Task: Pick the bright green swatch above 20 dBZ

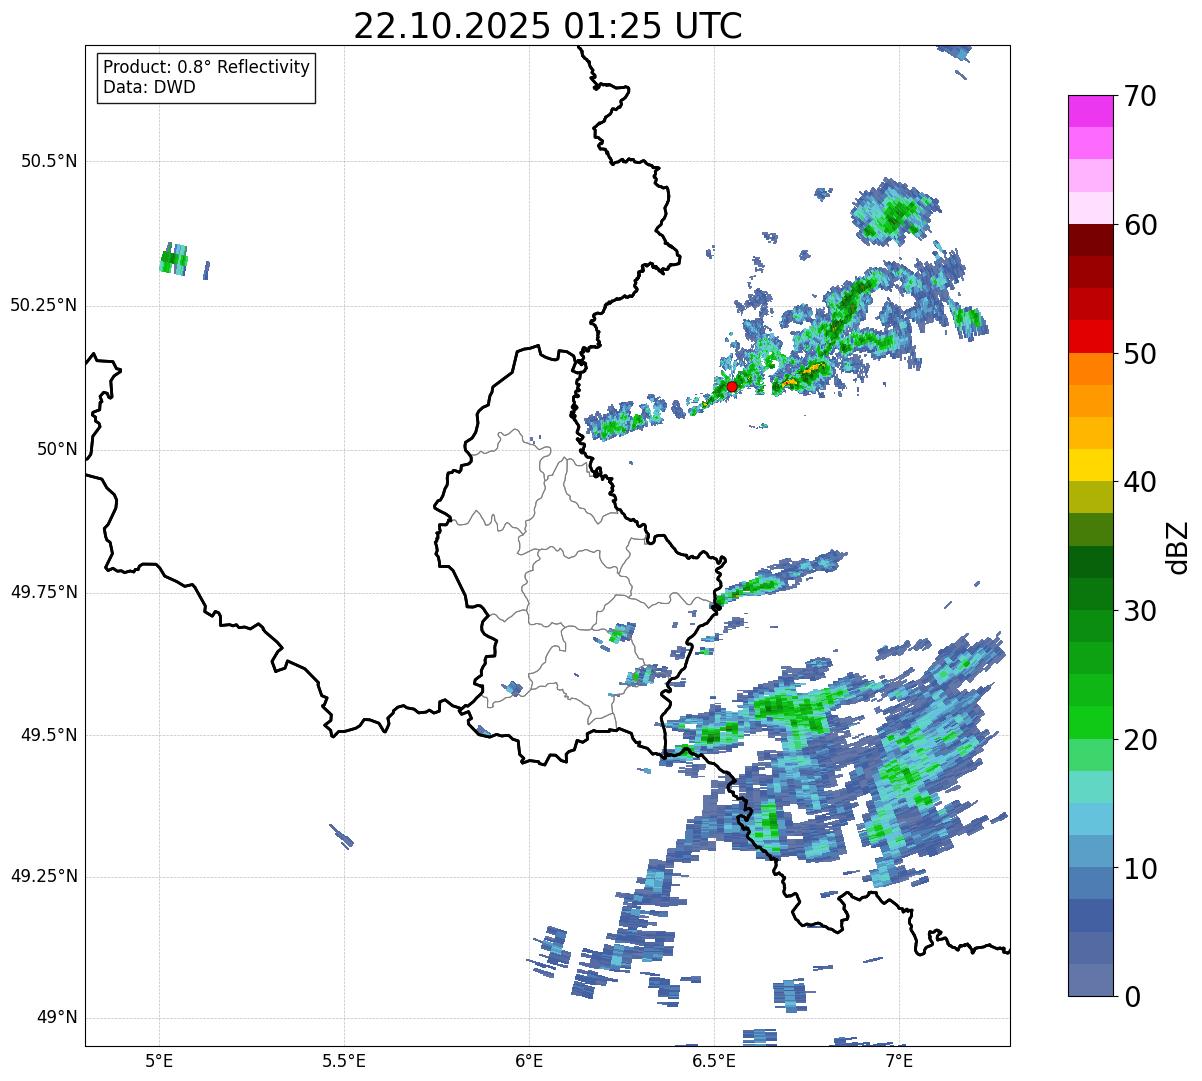Action: (1091, 722)
